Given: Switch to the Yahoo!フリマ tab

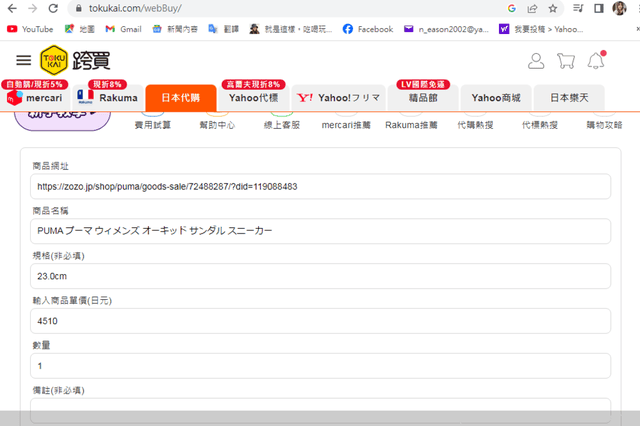Looking at the screenshot, I should [338, 98].
